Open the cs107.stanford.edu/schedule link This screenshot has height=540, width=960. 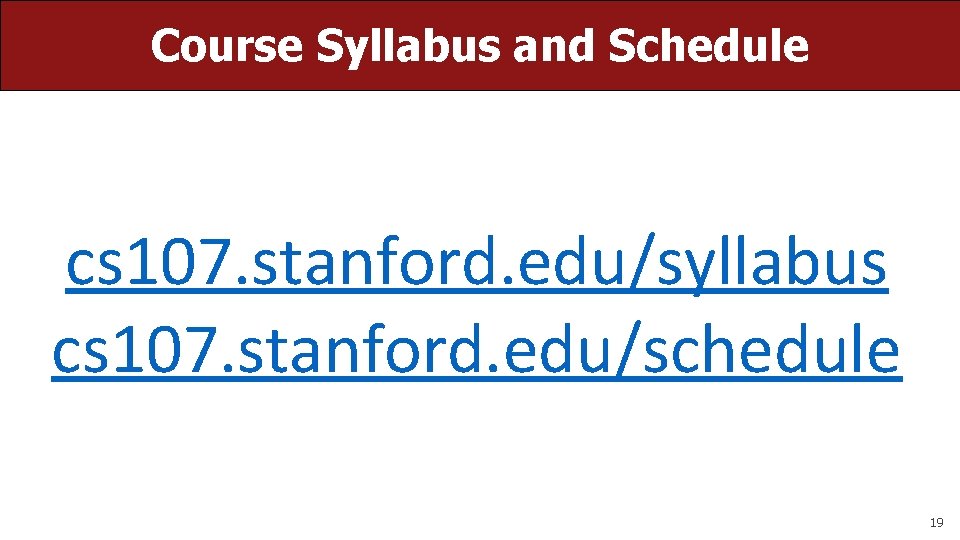(x=476, y=350)
